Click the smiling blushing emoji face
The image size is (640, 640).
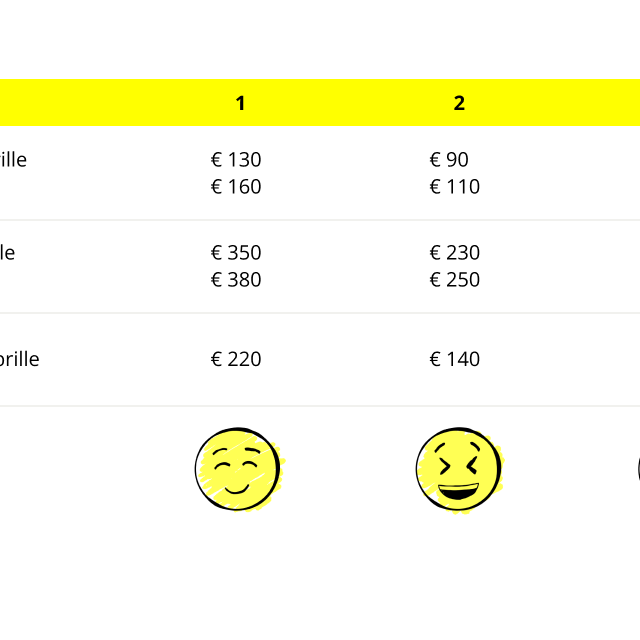[240, 469]
